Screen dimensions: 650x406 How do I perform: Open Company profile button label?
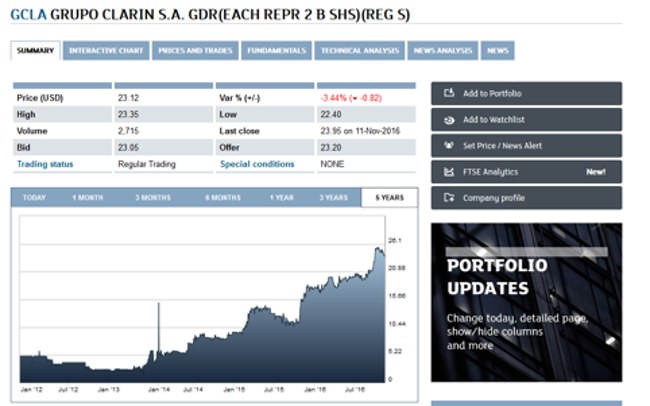click(494, 198)
